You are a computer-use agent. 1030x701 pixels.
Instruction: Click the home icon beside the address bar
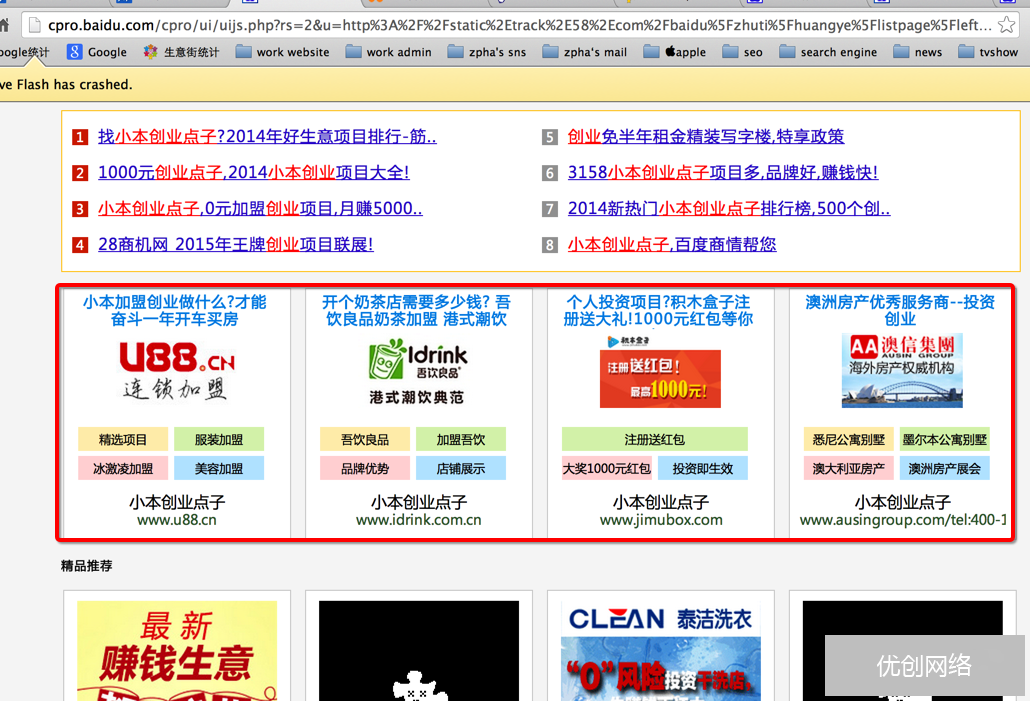[x=4, y=26]
